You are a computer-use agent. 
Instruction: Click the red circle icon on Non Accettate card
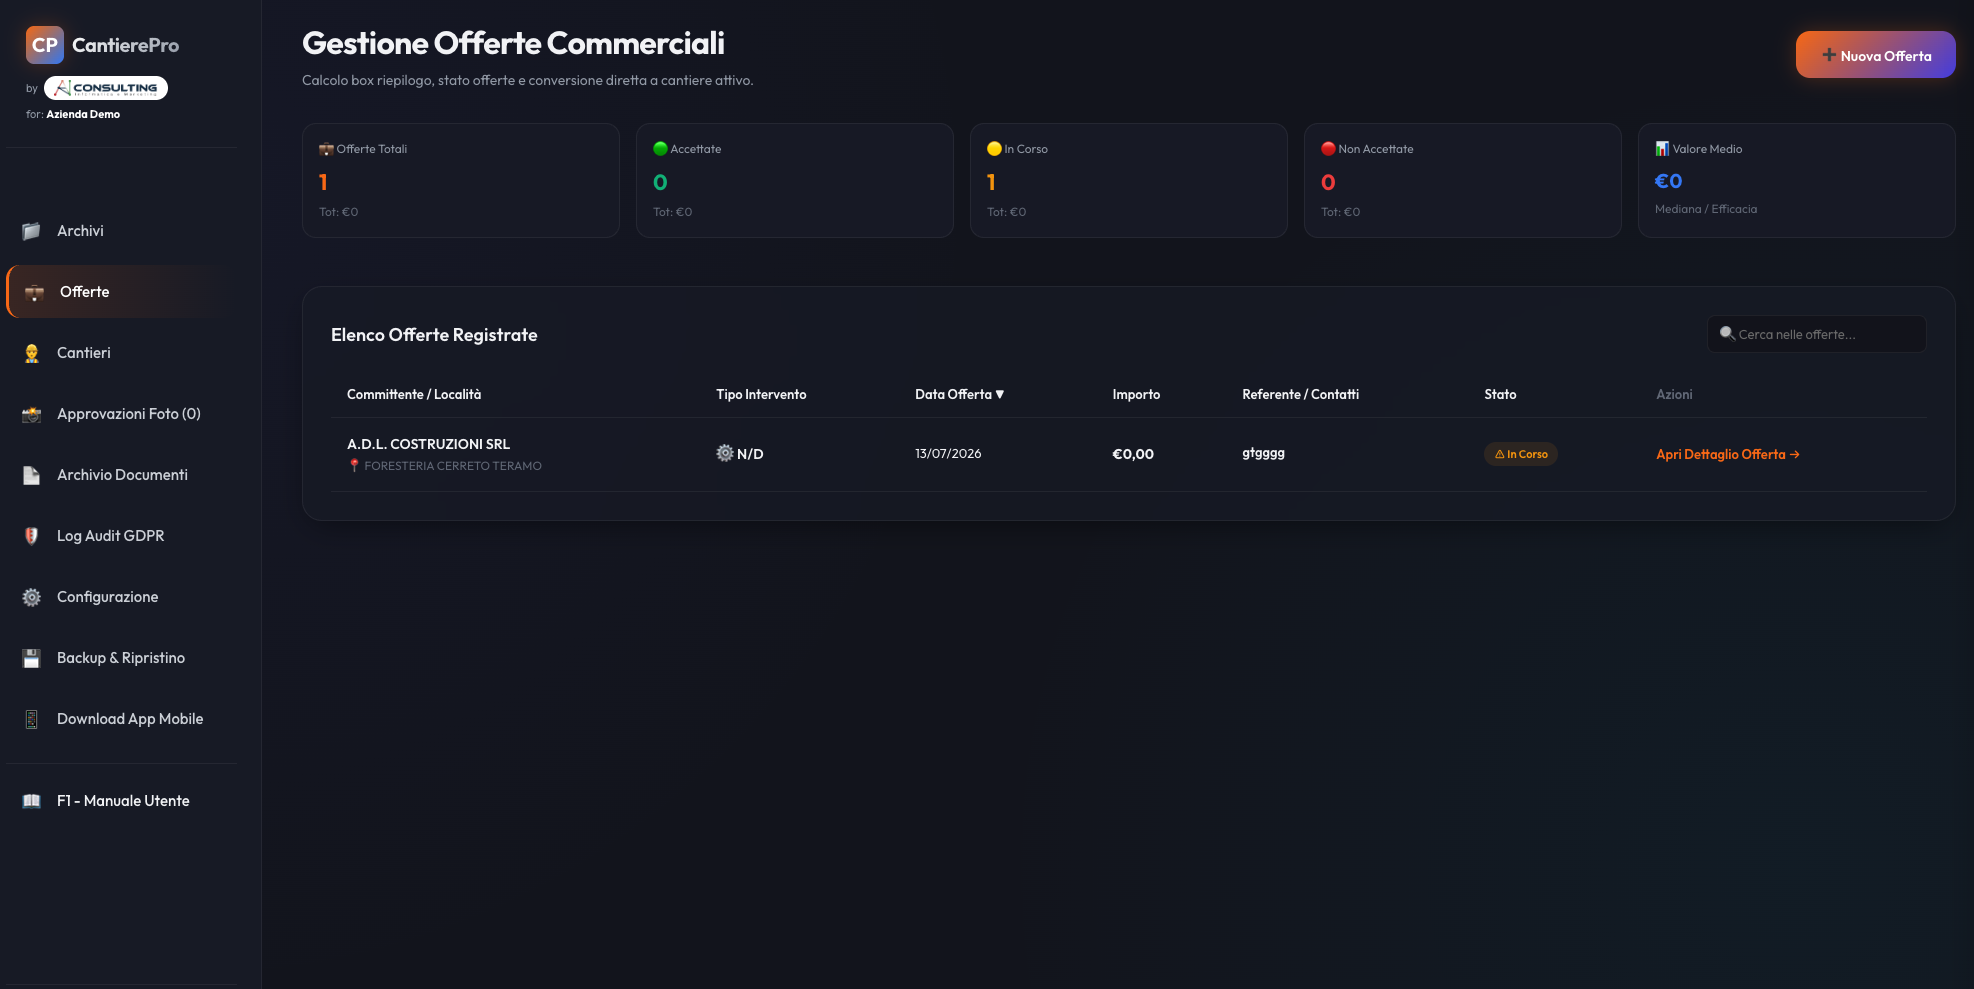point(1328,149)
